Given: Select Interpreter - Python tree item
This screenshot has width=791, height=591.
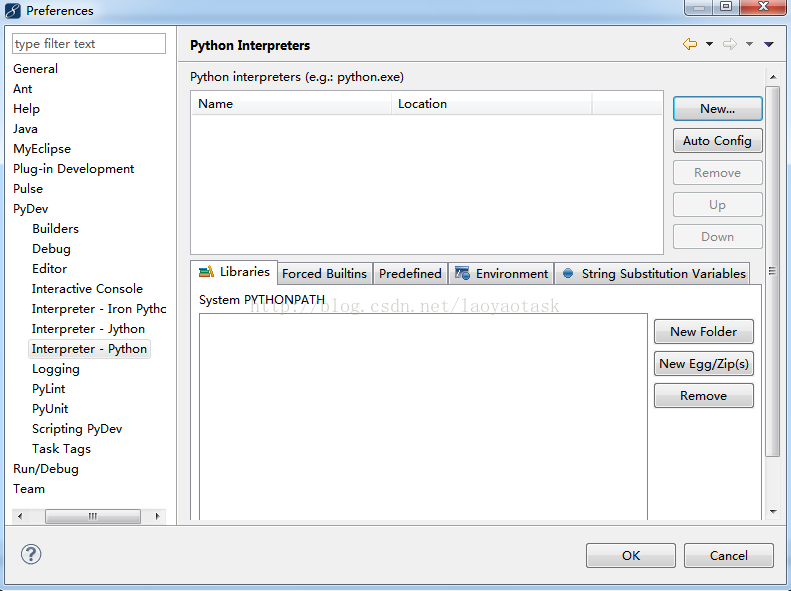Looking at the screenshot, I should pyautogui.click(x=89, y=349).
